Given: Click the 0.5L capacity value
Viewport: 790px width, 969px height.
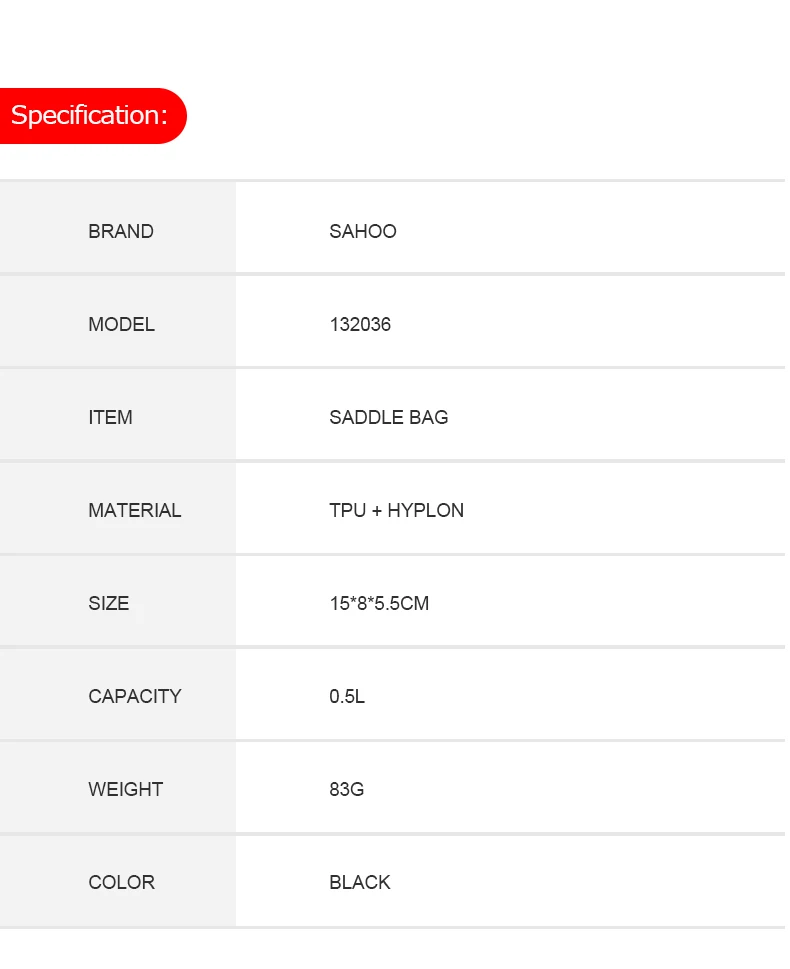Looking at the screenshot, I should coord(347,696).
